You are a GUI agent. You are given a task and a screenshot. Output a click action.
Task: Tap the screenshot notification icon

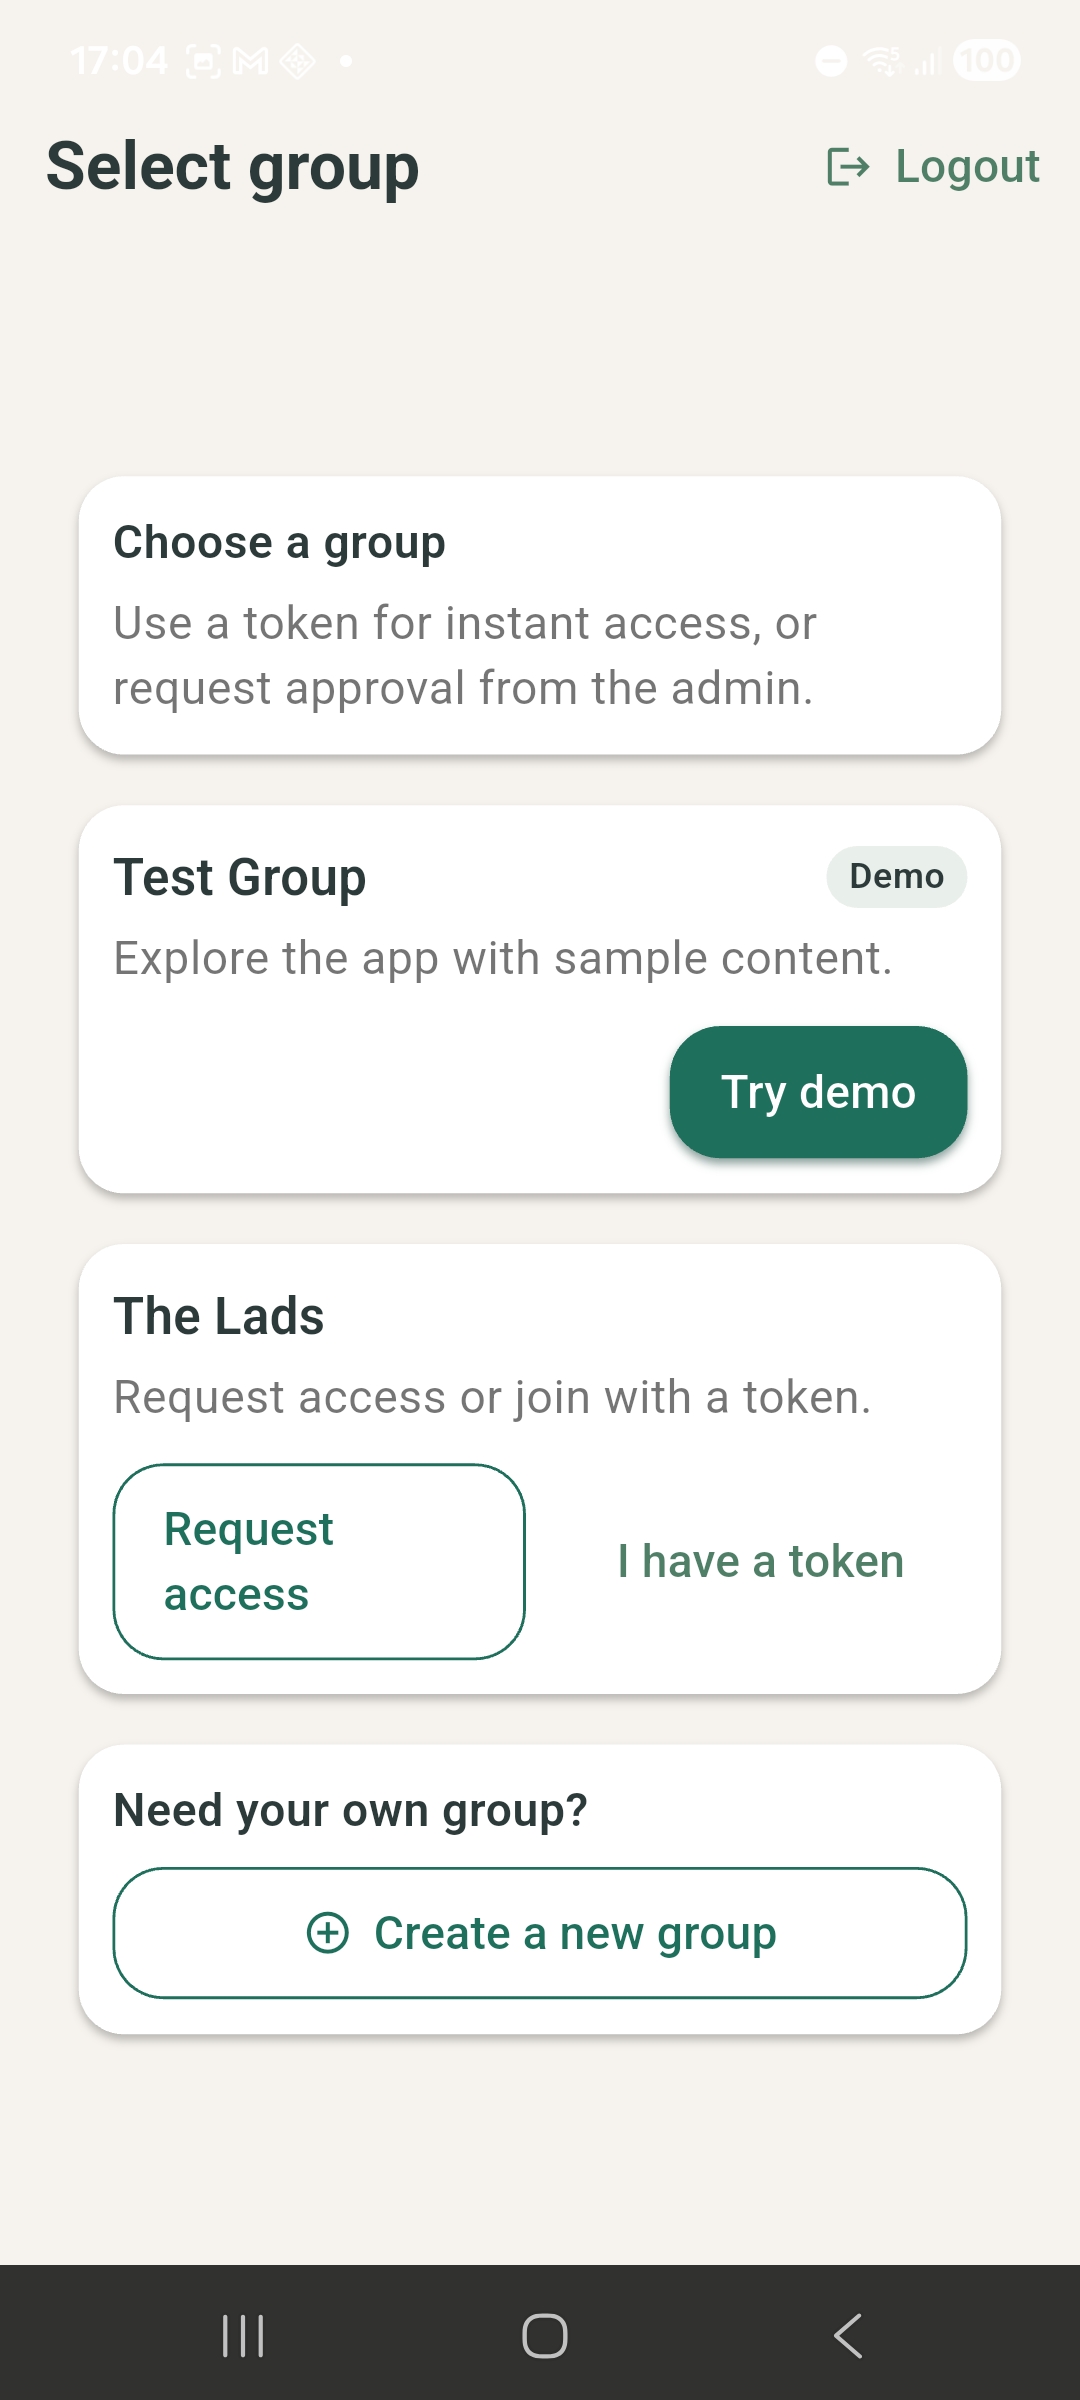coord(203,62)
